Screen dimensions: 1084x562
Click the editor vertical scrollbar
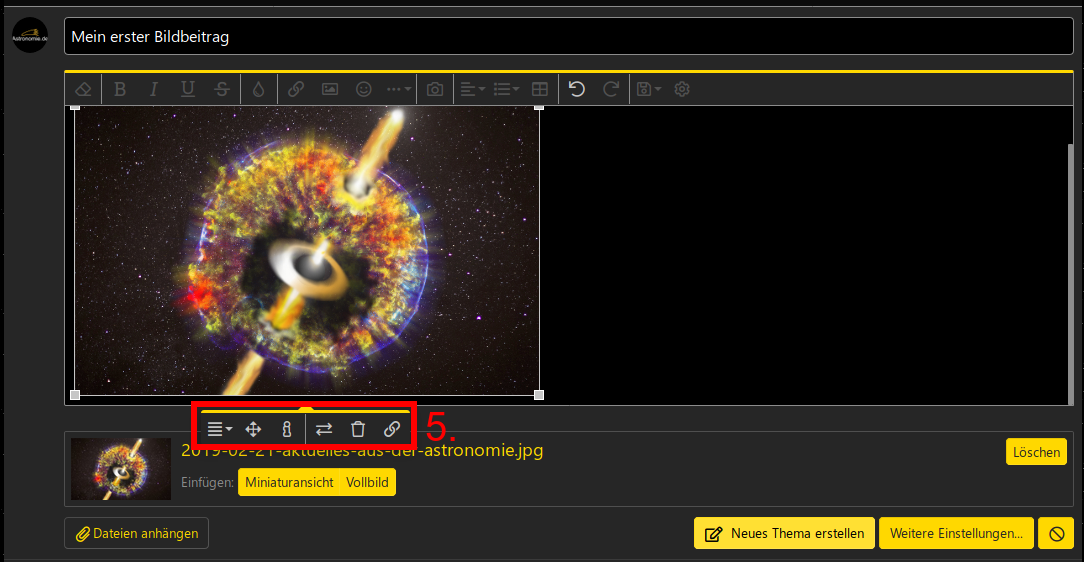(1070, 273)
